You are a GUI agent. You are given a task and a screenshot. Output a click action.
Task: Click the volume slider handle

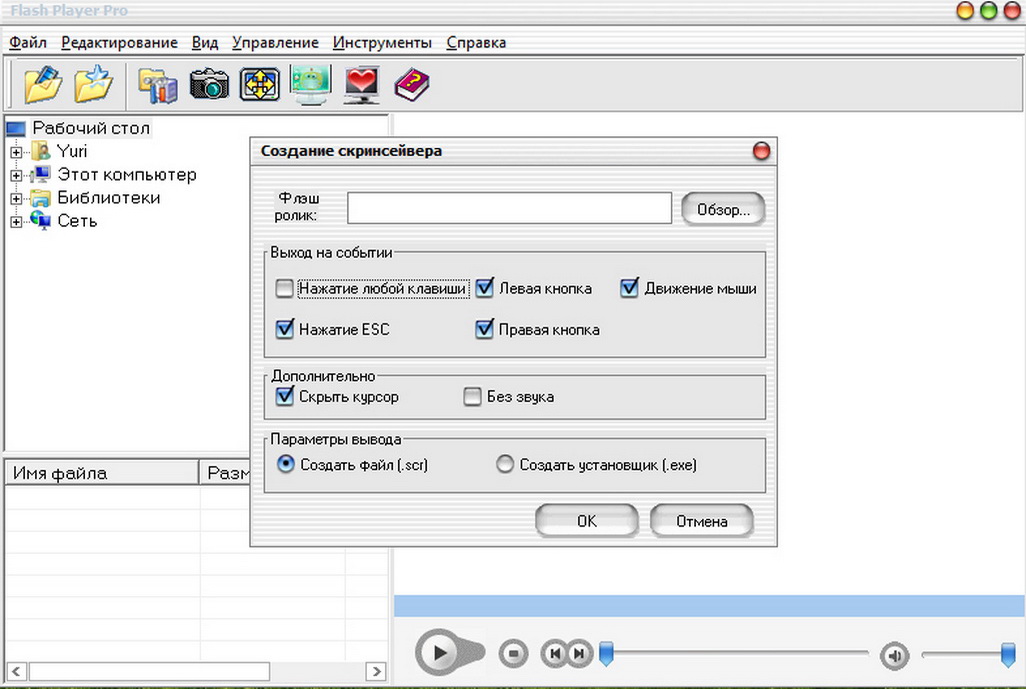click(x=1008, y=655)
